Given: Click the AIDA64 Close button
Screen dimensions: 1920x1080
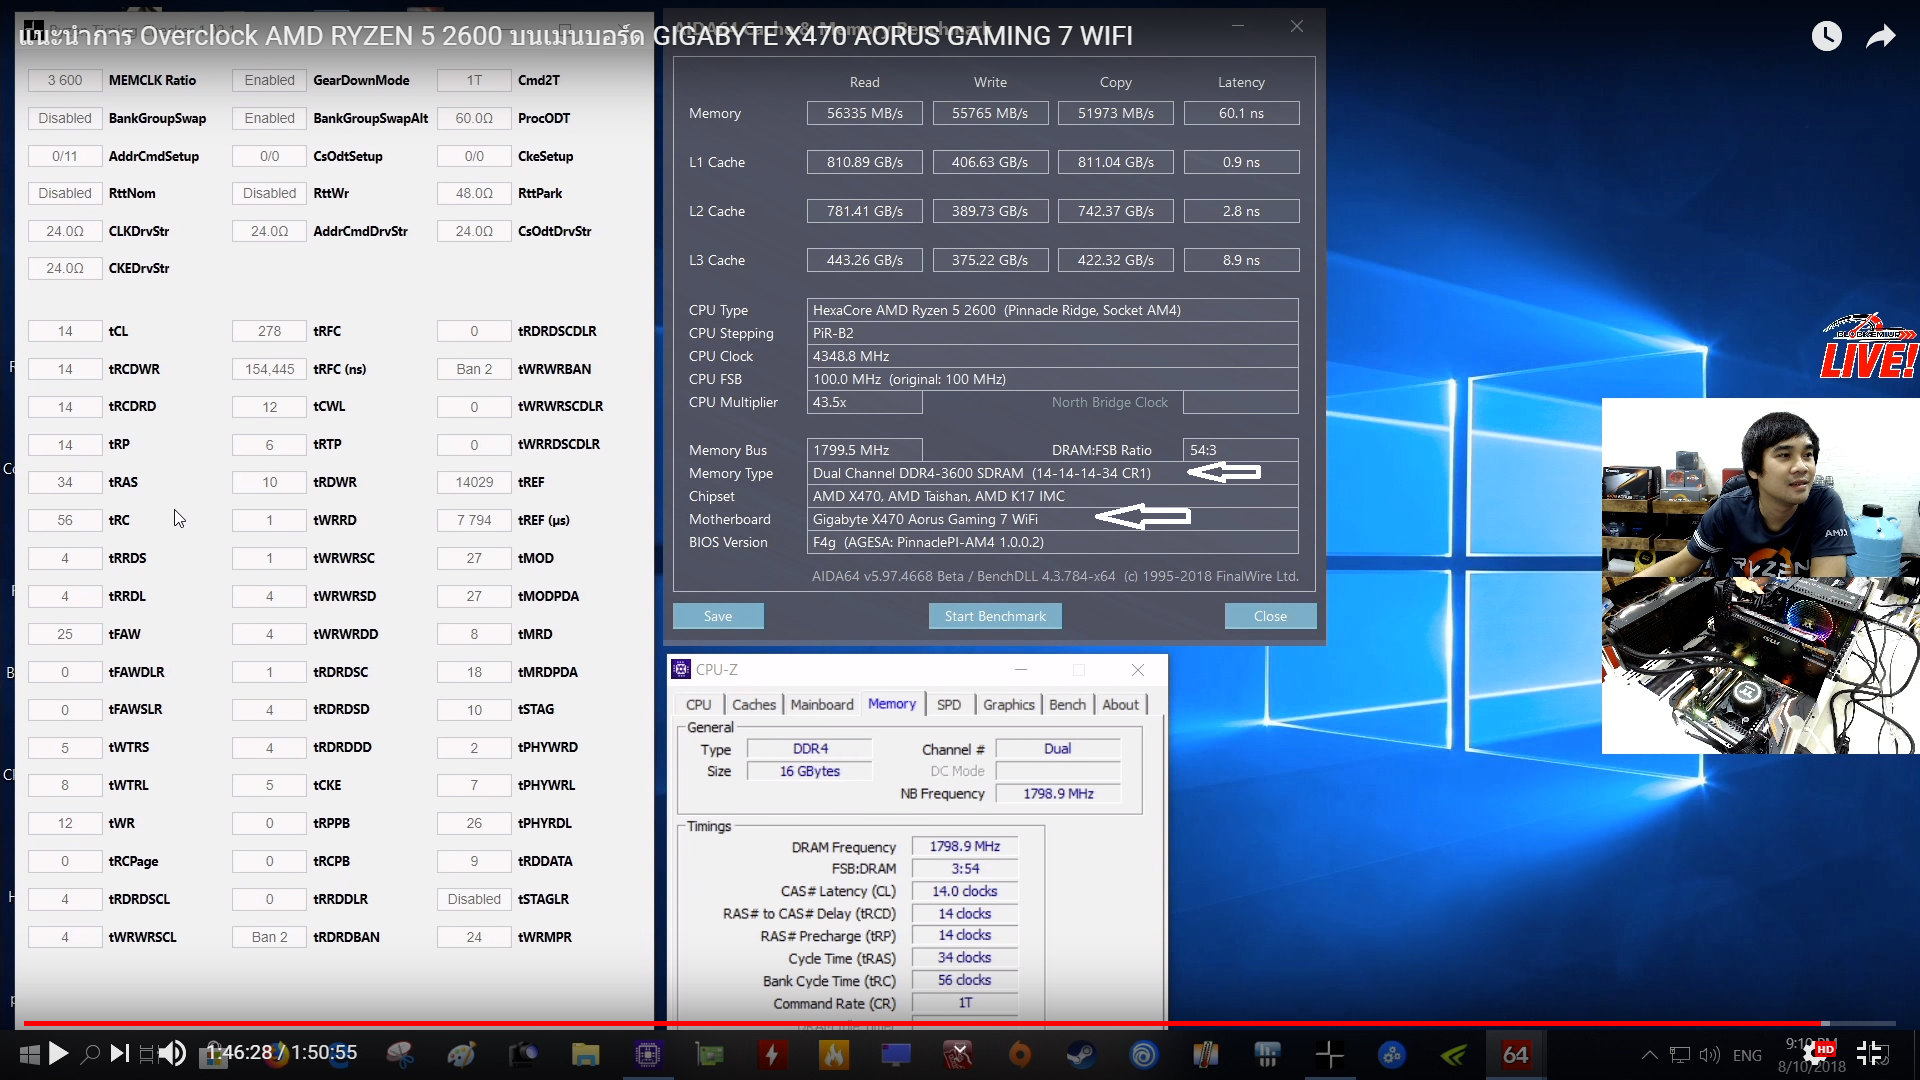Looking at the screenshot, I should [1270, 616].
